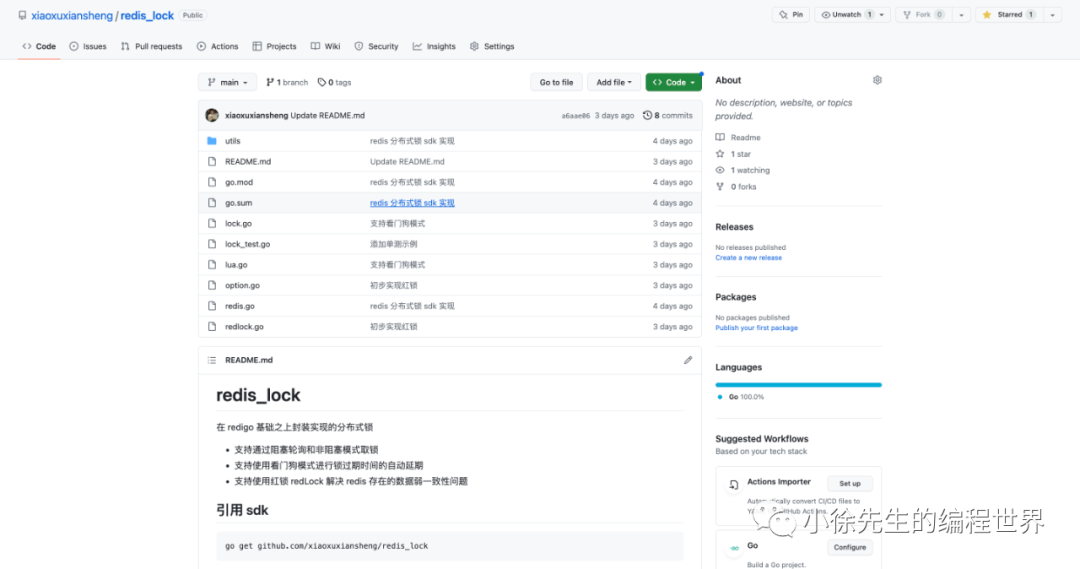Click the file icon beside lock.go
Image resolution: width=1080 pixels, height=569 pixels.
(212, 223)
